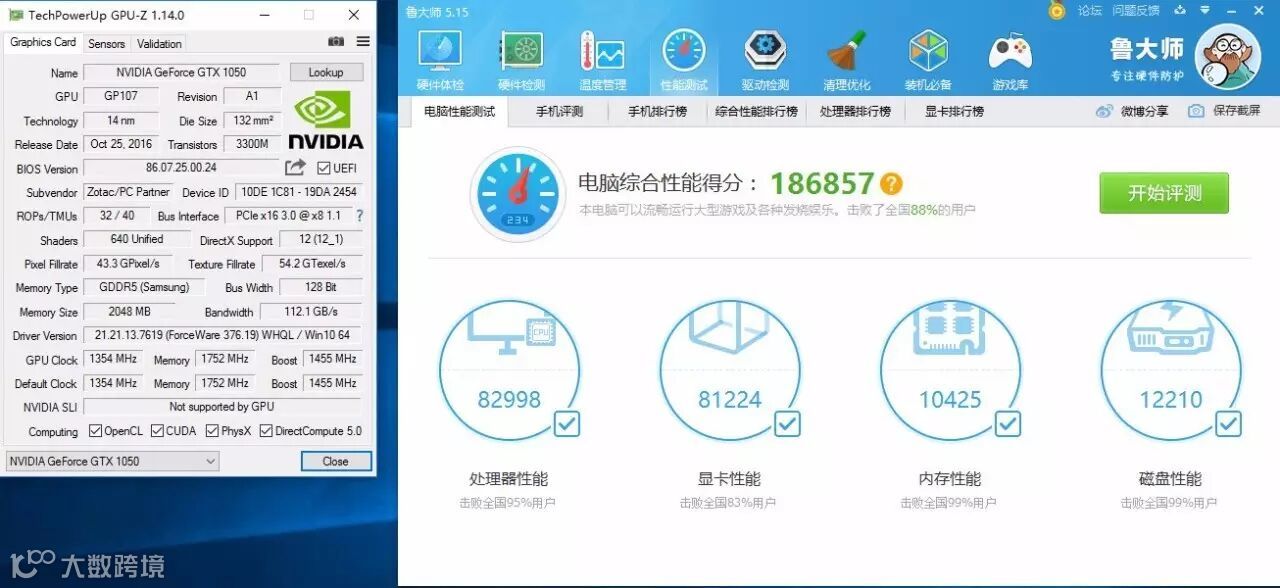The image size is (1280, 588).
Task: Toggle the OpenCL checkbox
Action: pyautogui.click(x=95, y=431)
